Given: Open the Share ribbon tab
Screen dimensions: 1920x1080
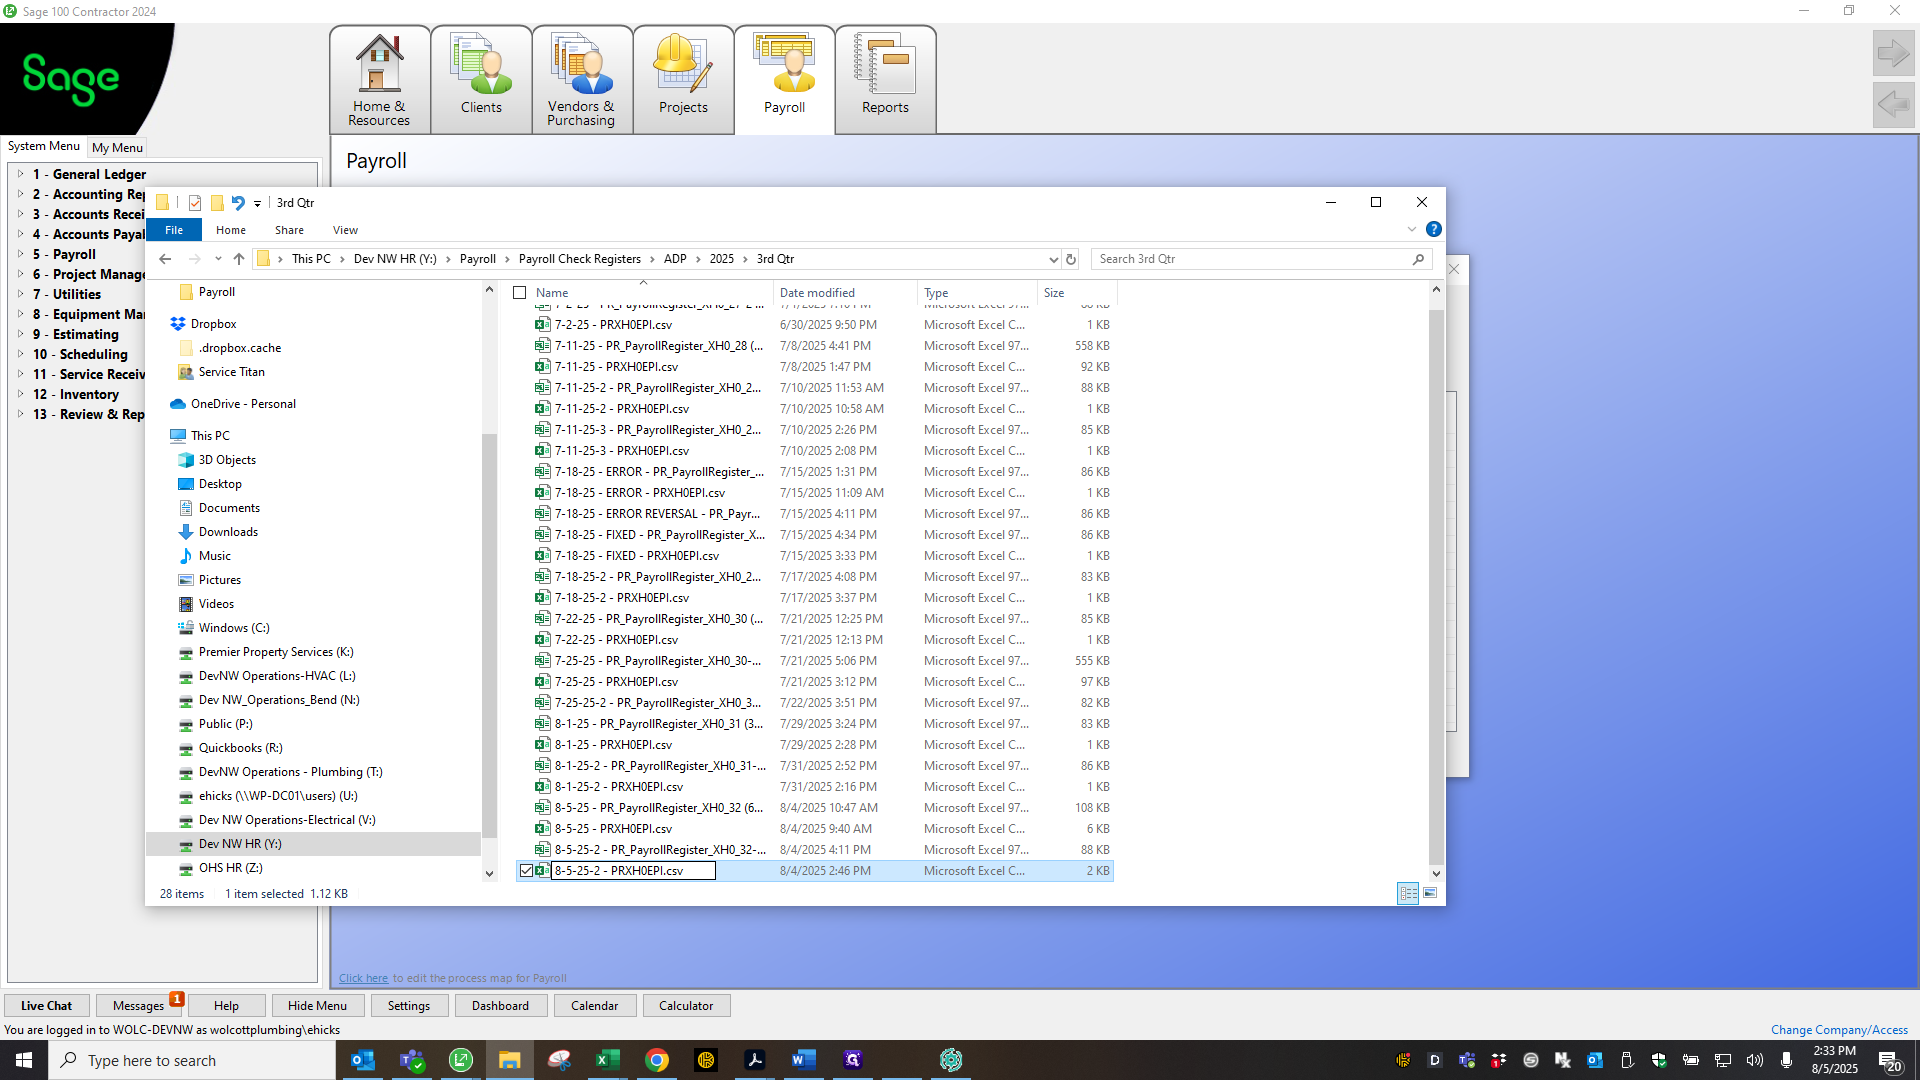Looking at the screenshot, I should (x=289, y=230).
